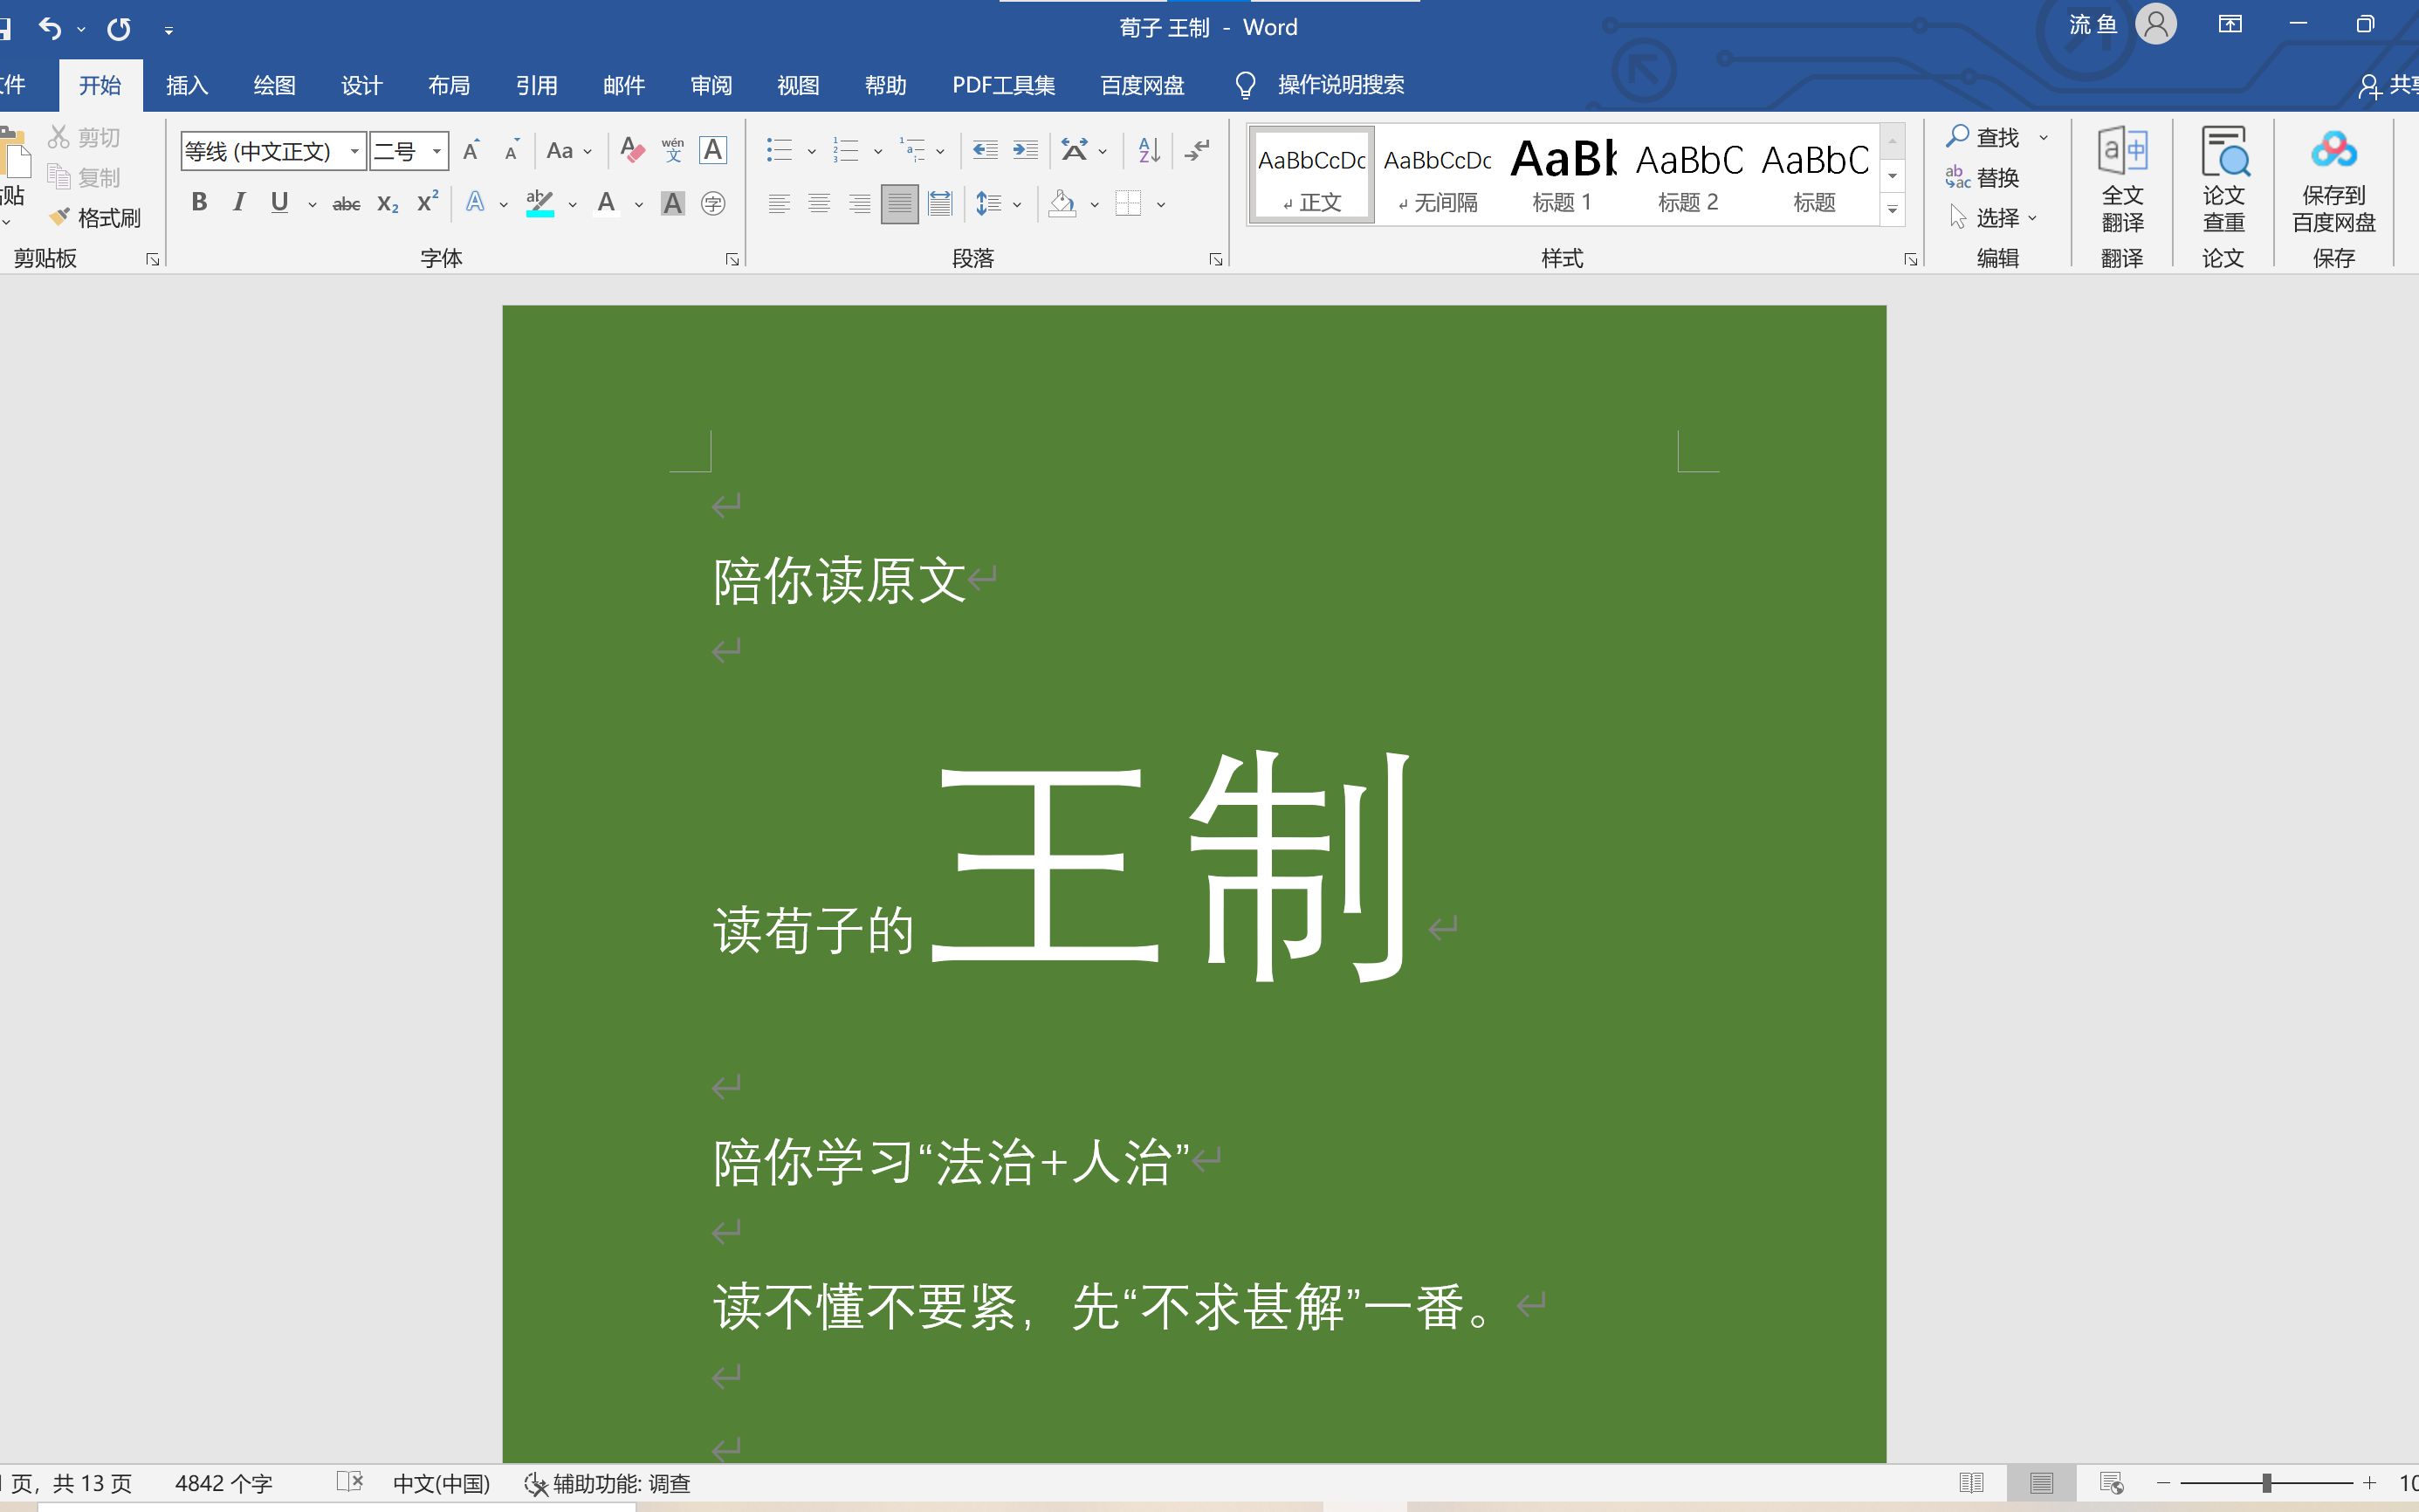Viewport: 2419px width, 1512px height.
Task: Click the Character Border icon
Action: pyautogui.click(x=713, y=151)
